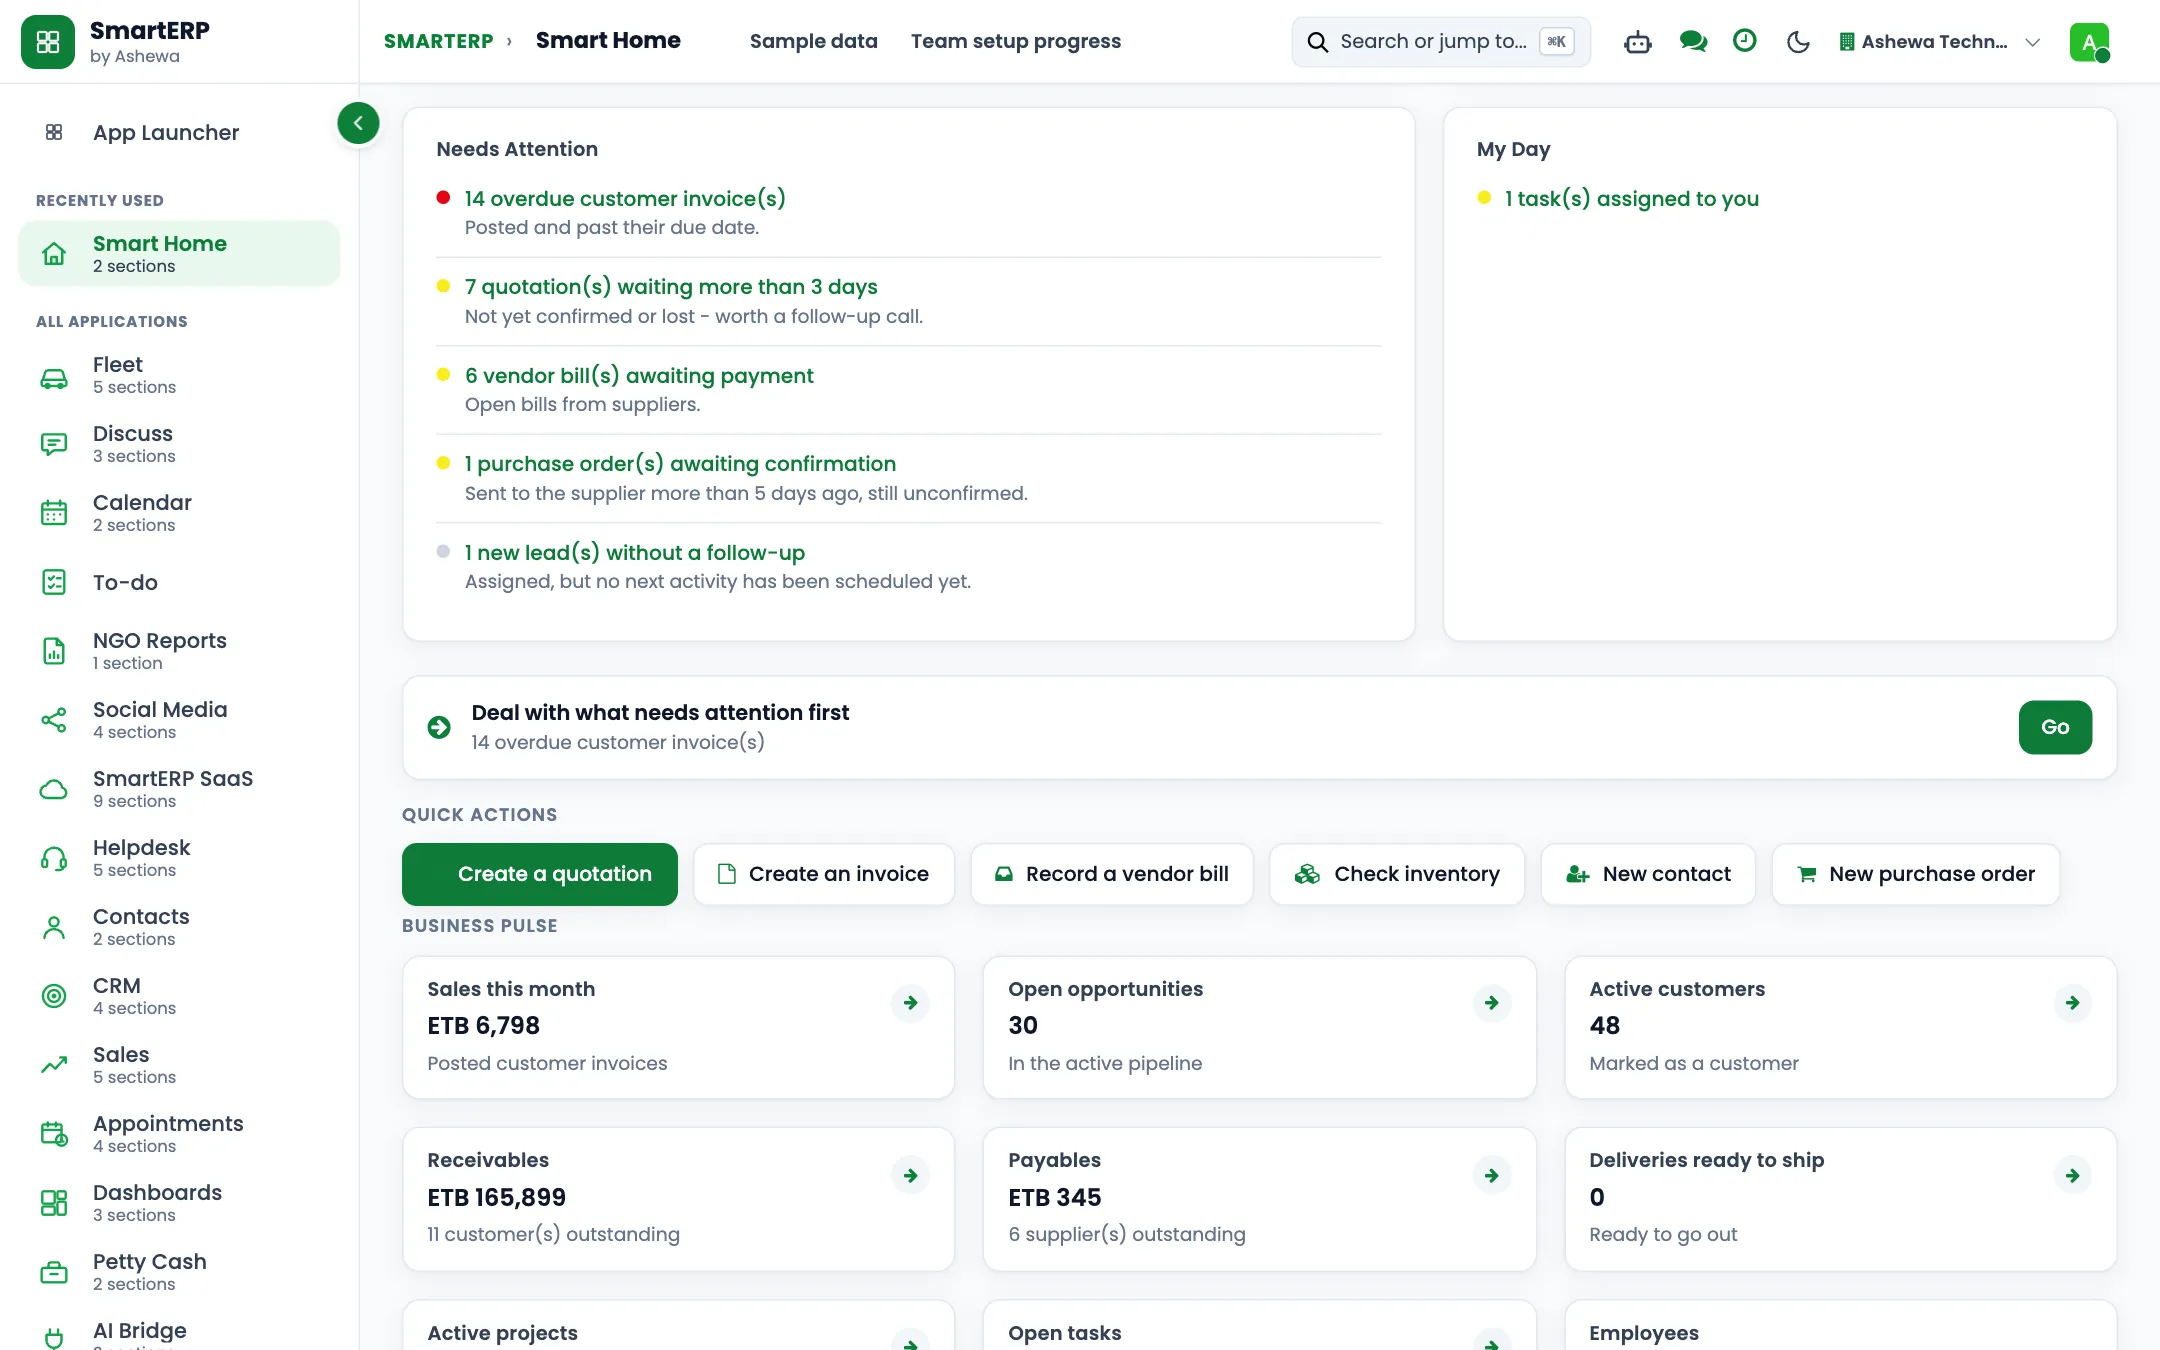Open Helpdesk application in sidebar
Viewport: 2160px width, 1350px height.
click(x=178, y=858)
